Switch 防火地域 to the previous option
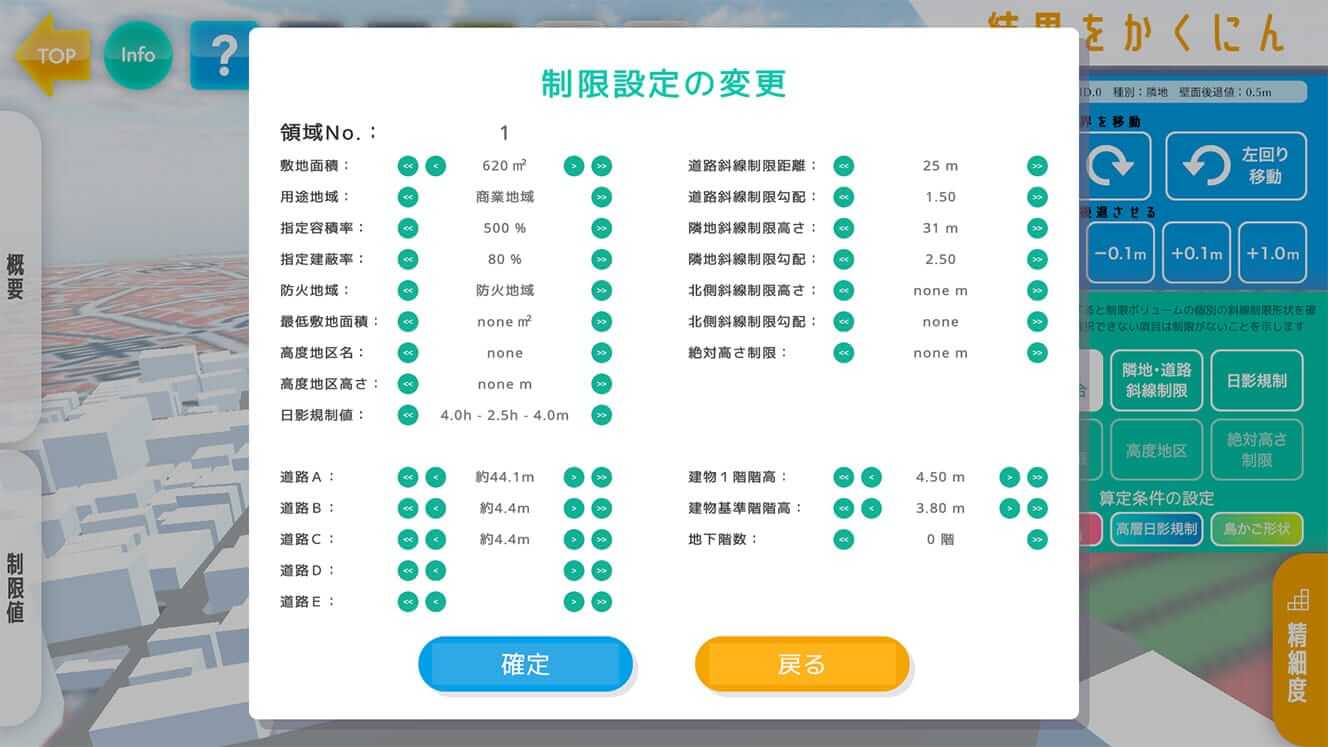 [408, 290]
